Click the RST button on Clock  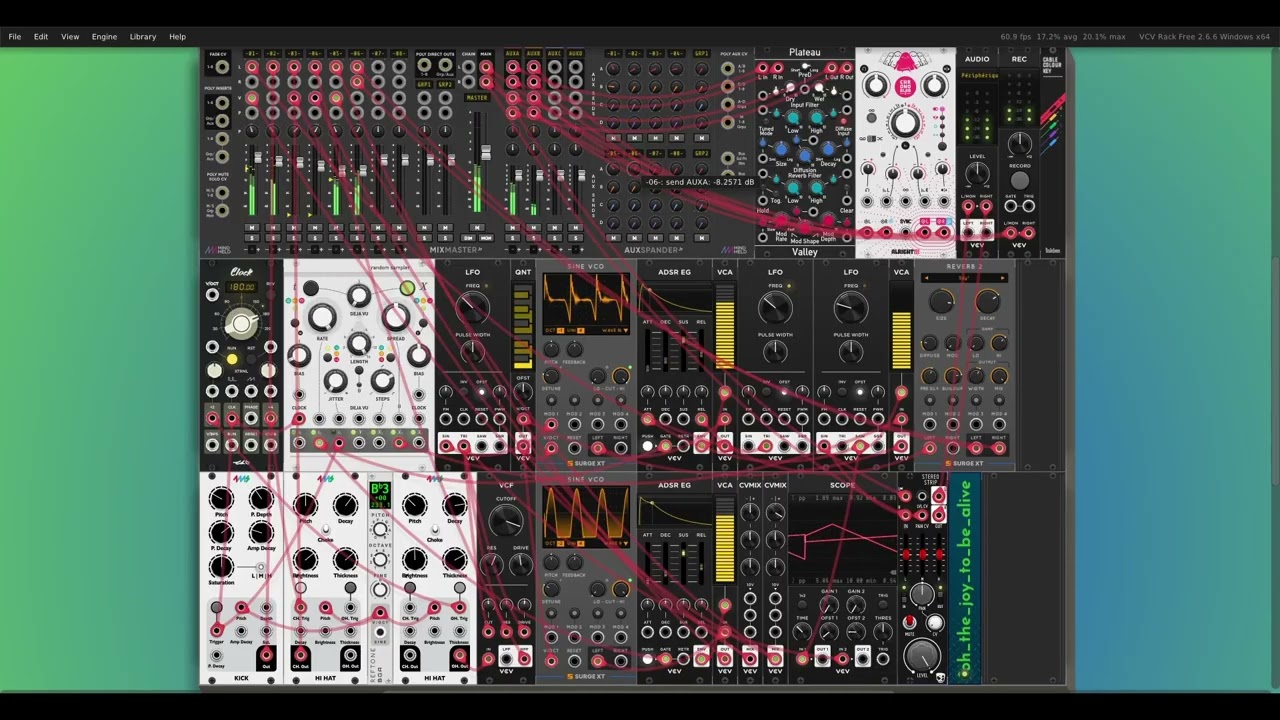(251, 359)
